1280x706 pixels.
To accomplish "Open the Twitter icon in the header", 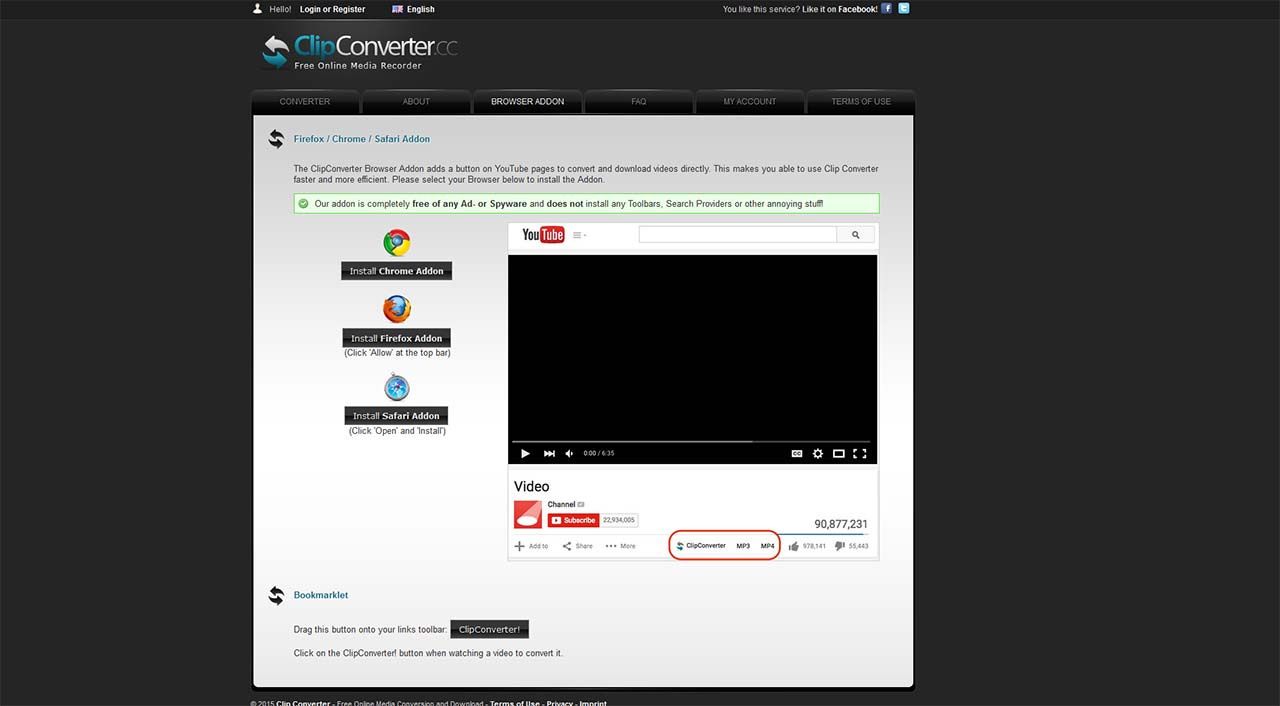I will coord(904,9).
